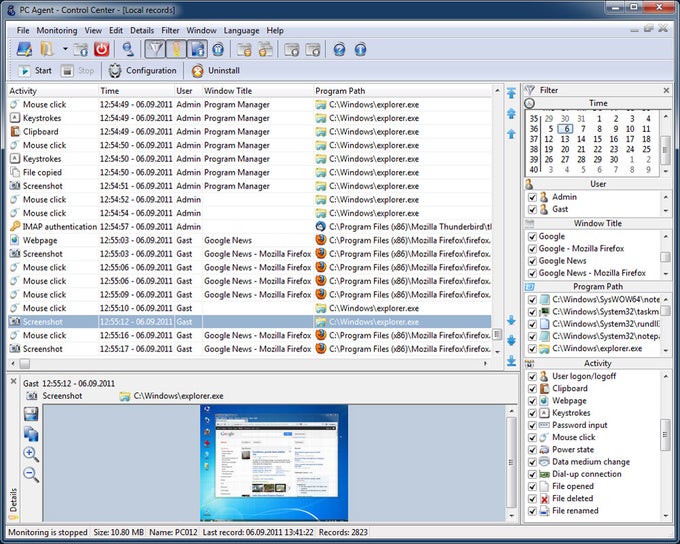Viewport: 680px width, 544px height.
Task: Click the folder open icon in toolbar
Action: 46,49
